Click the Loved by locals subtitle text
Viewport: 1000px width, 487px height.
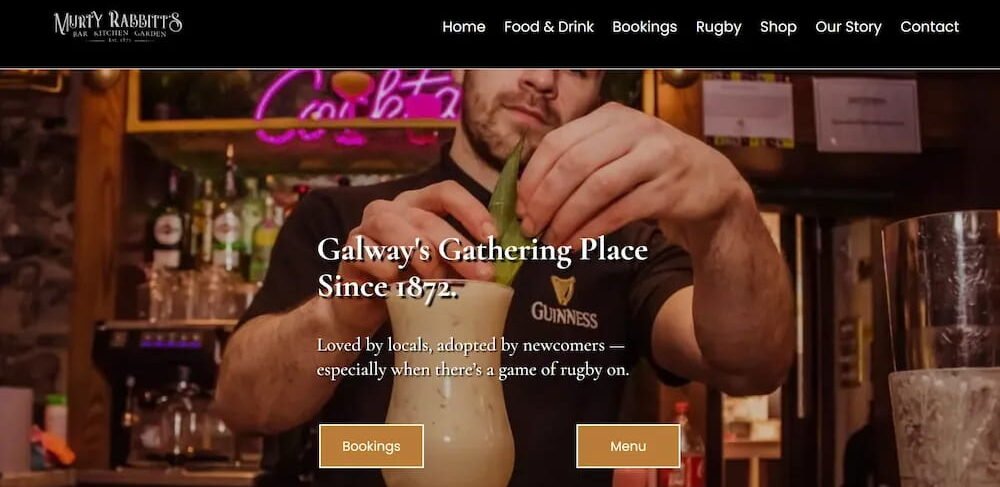(473, 358)
